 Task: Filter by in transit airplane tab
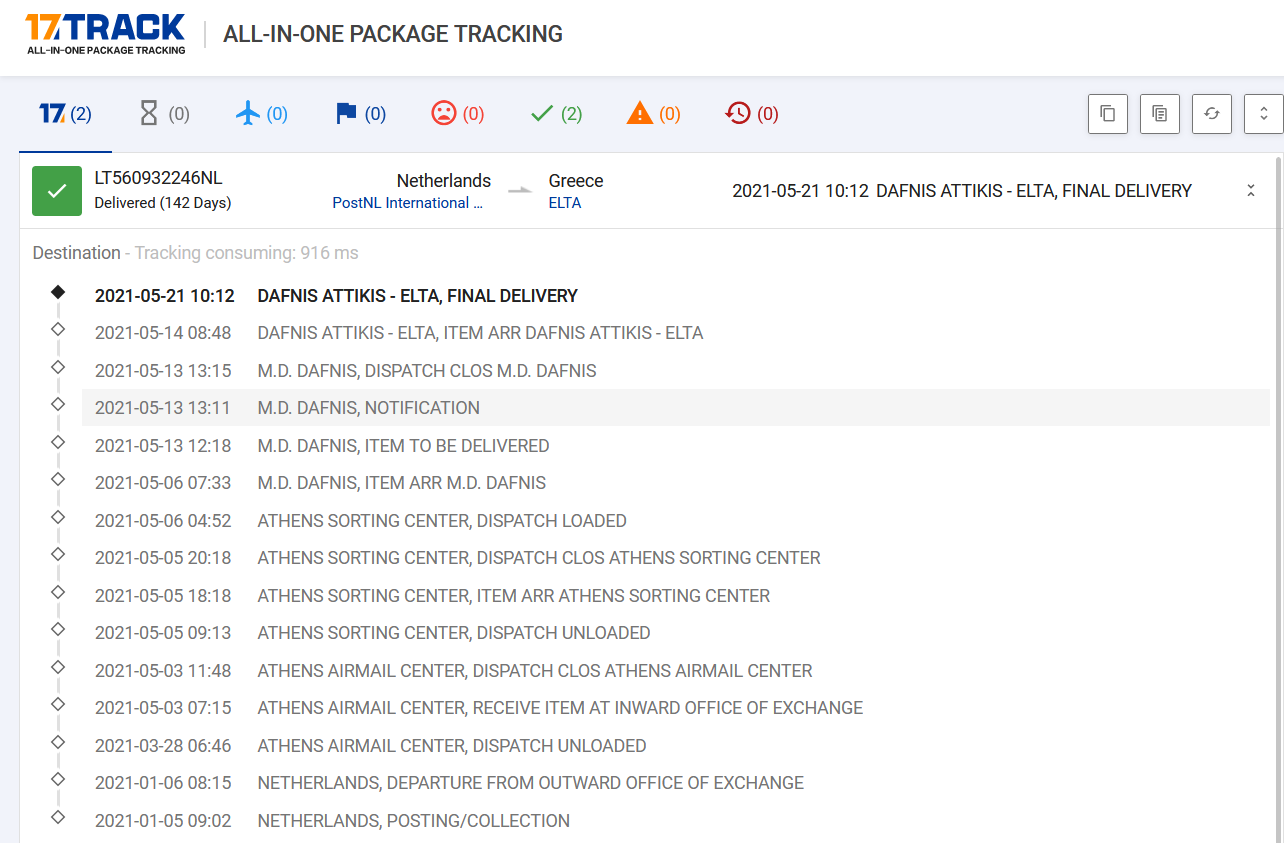pos(262,114)
